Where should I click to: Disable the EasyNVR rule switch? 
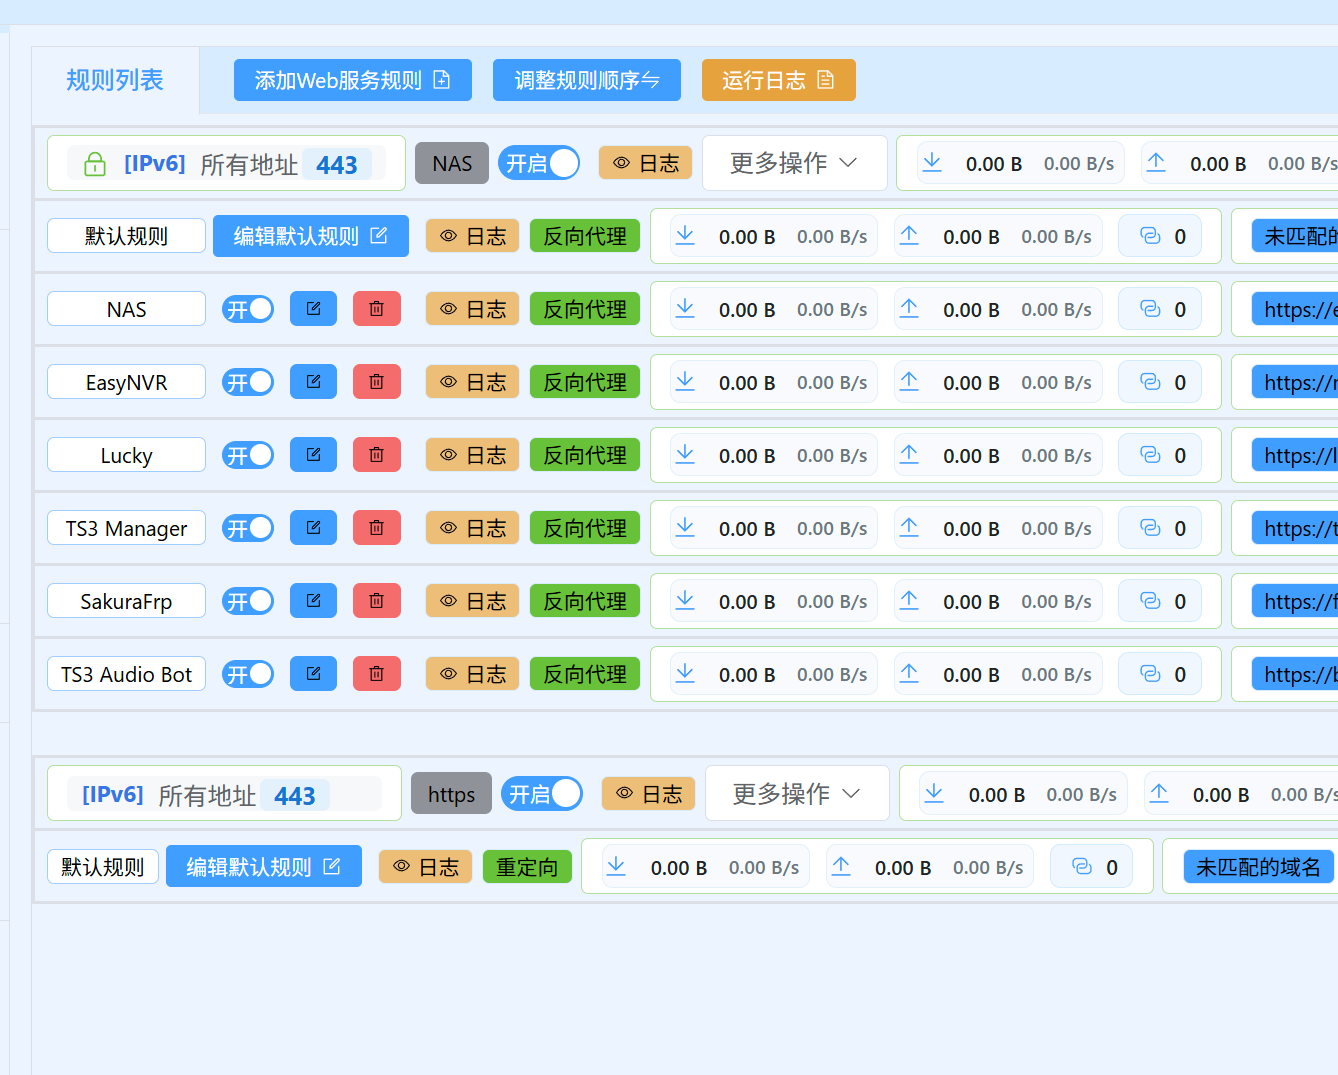coord(248,382)
